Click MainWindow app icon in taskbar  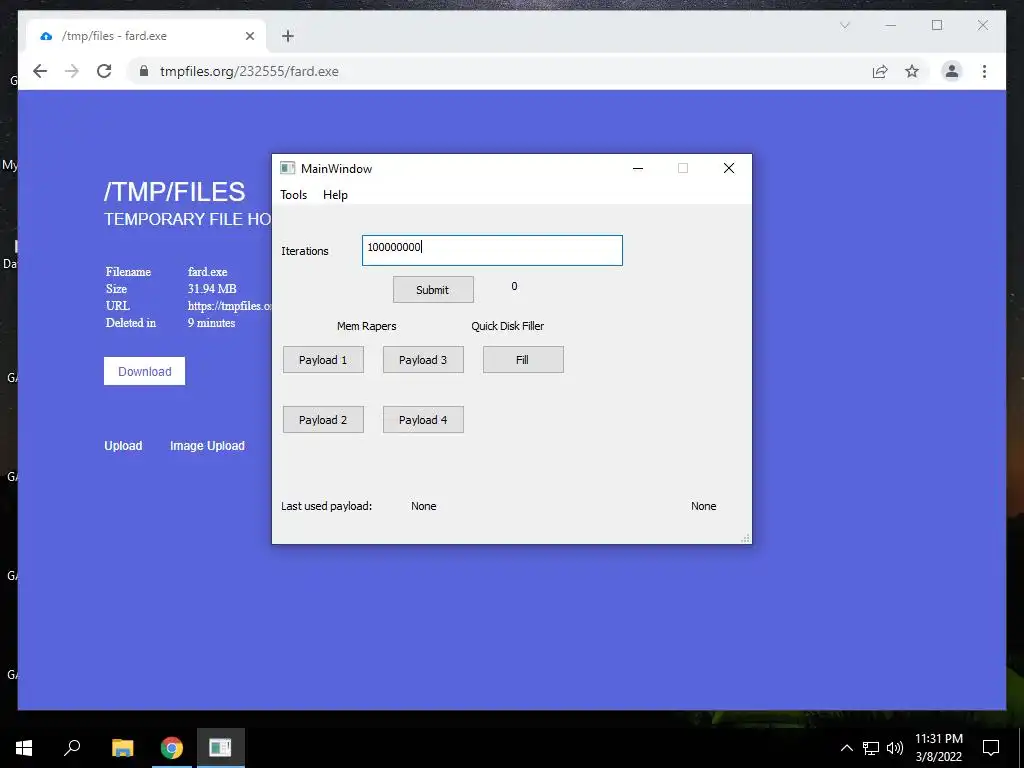click(x=220, y=748)
